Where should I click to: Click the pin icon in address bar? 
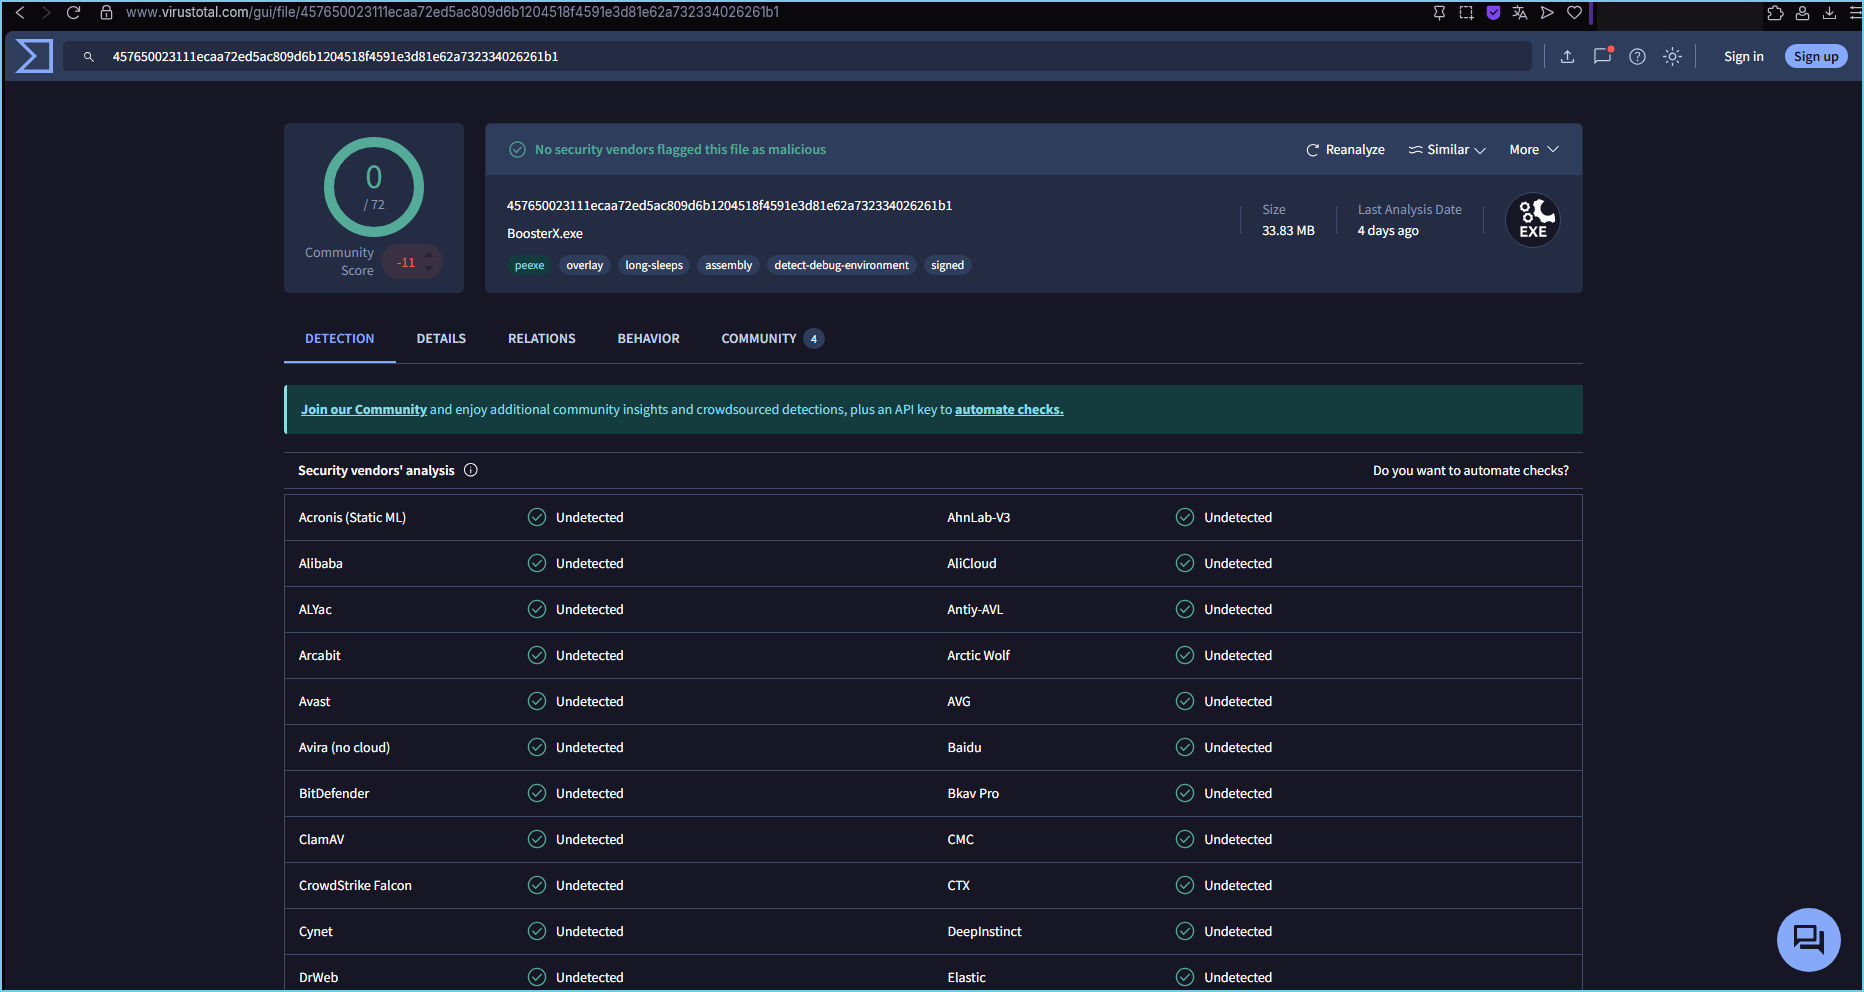(1439, 13)
